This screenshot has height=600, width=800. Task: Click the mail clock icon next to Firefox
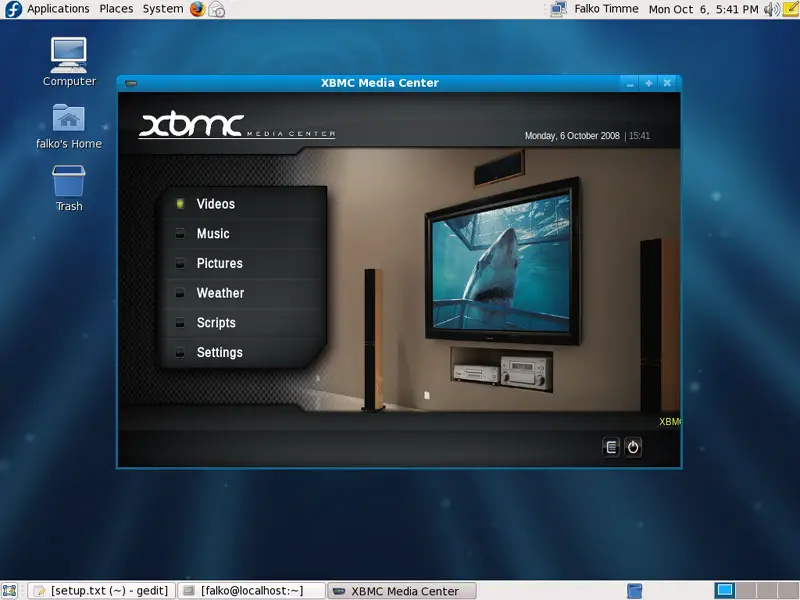tap(217, 9)
